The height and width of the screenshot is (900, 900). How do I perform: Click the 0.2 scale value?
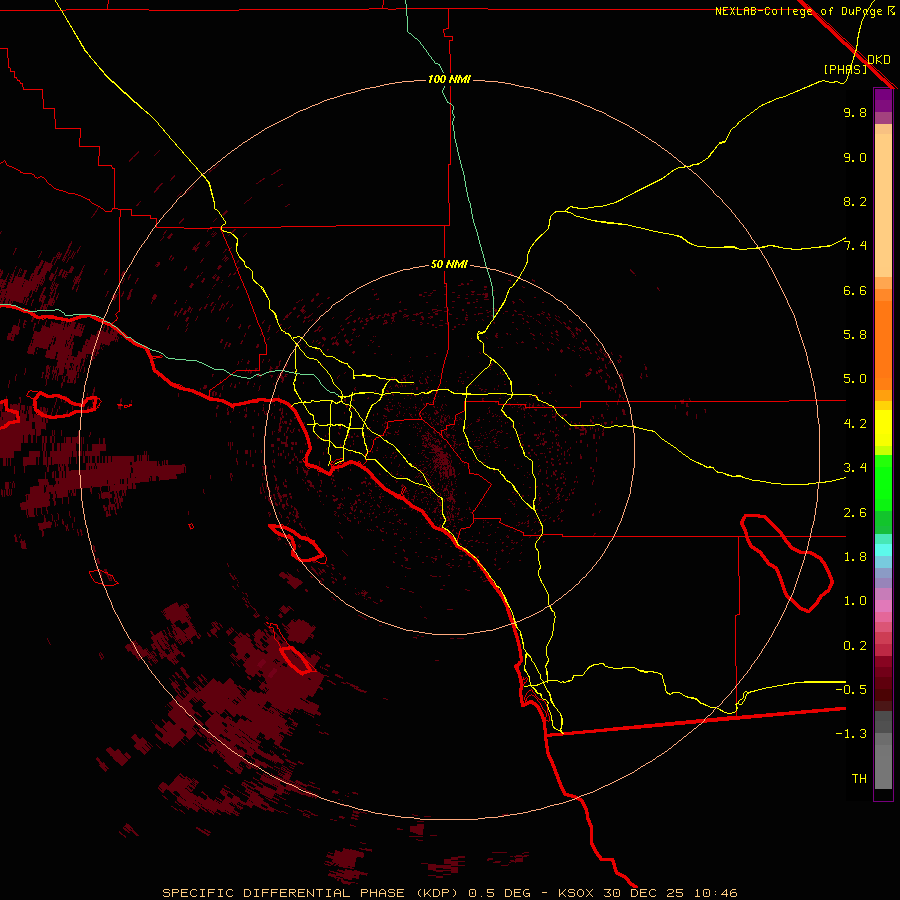point(855,646)
